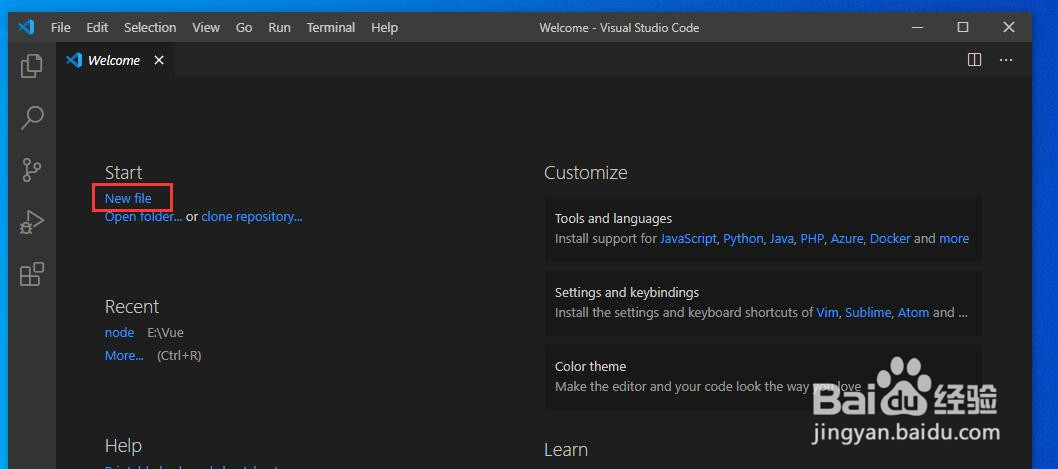Install Python language support

743,238
